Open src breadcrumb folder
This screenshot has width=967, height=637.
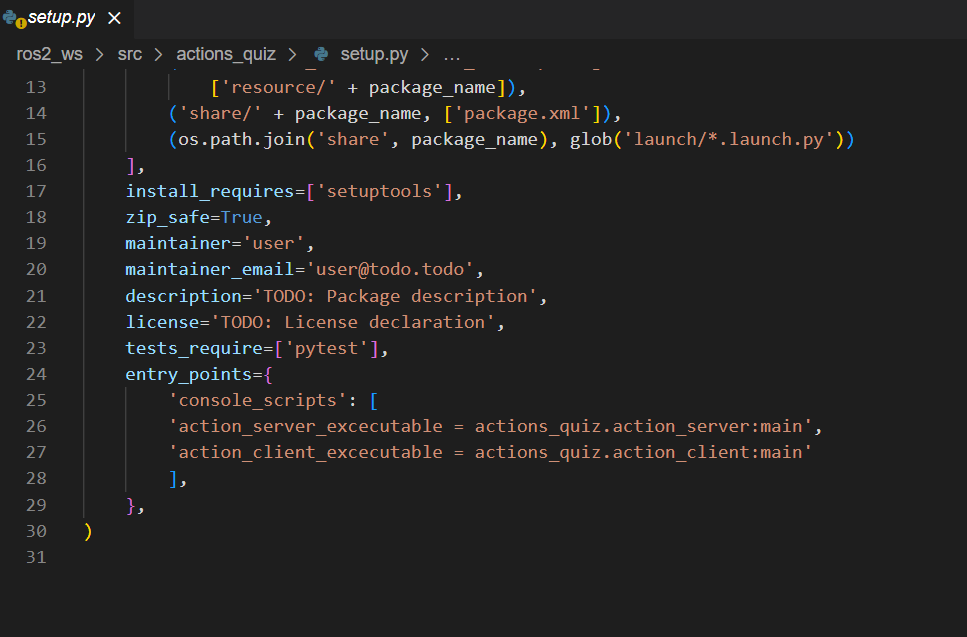click(x=130, y=54)
